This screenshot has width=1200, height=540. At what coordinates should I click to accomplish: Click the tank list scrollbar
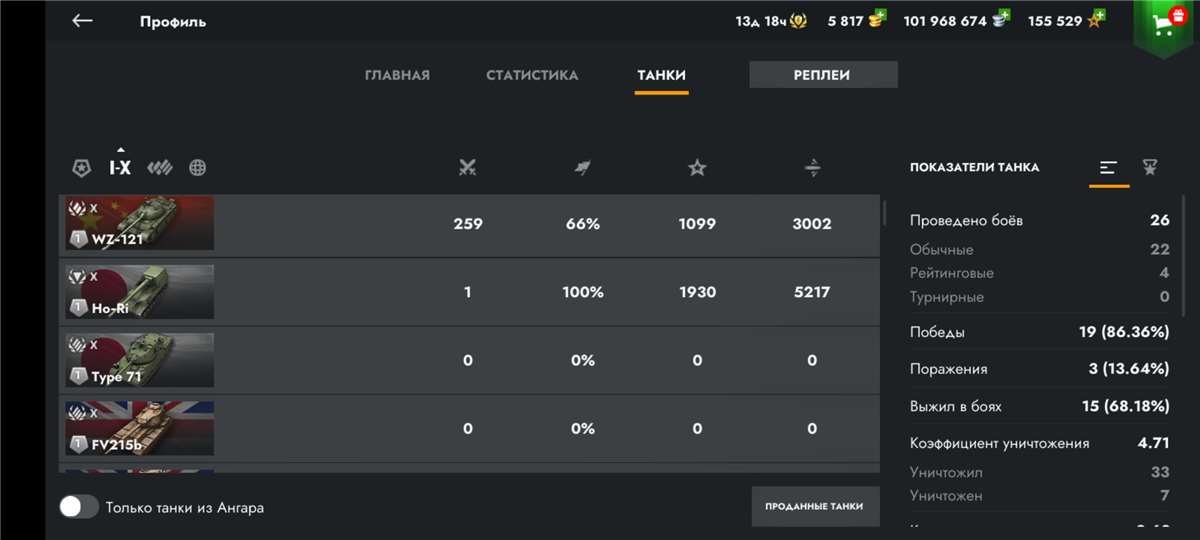[x=883, y=214]
